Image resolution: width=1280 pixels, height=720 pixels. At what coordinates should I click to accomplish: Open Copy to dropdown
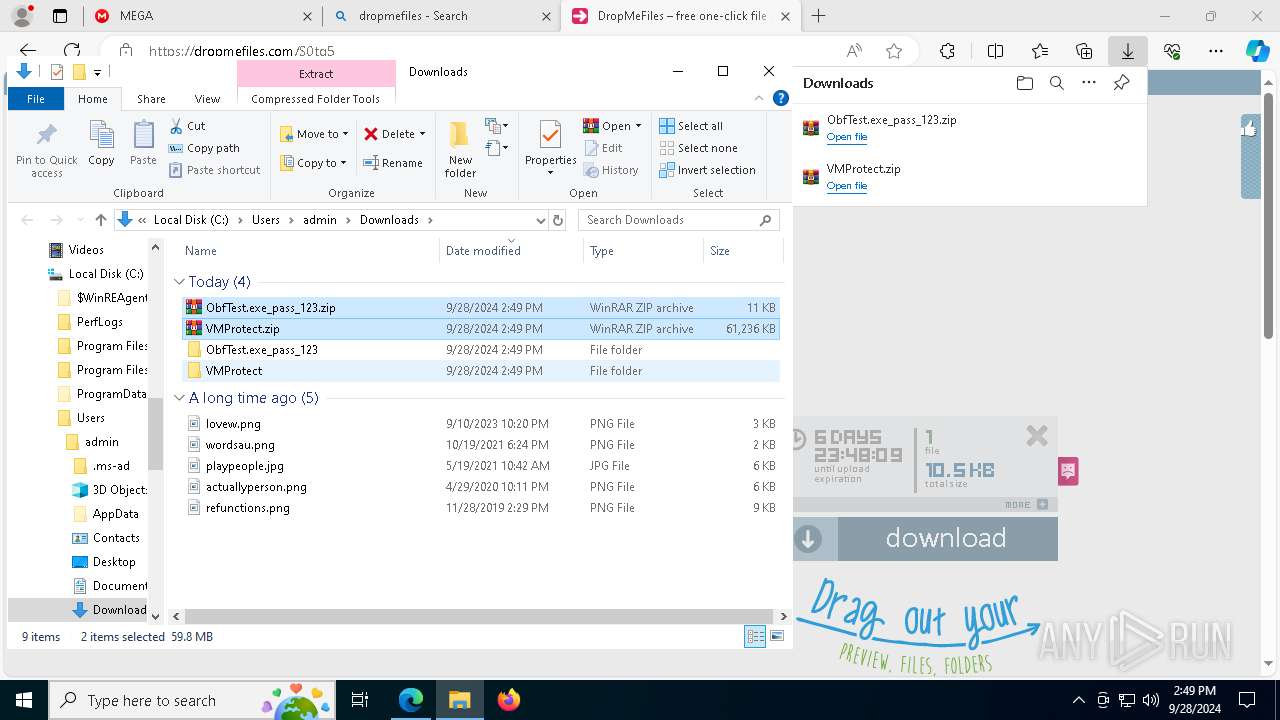(313, 163)
